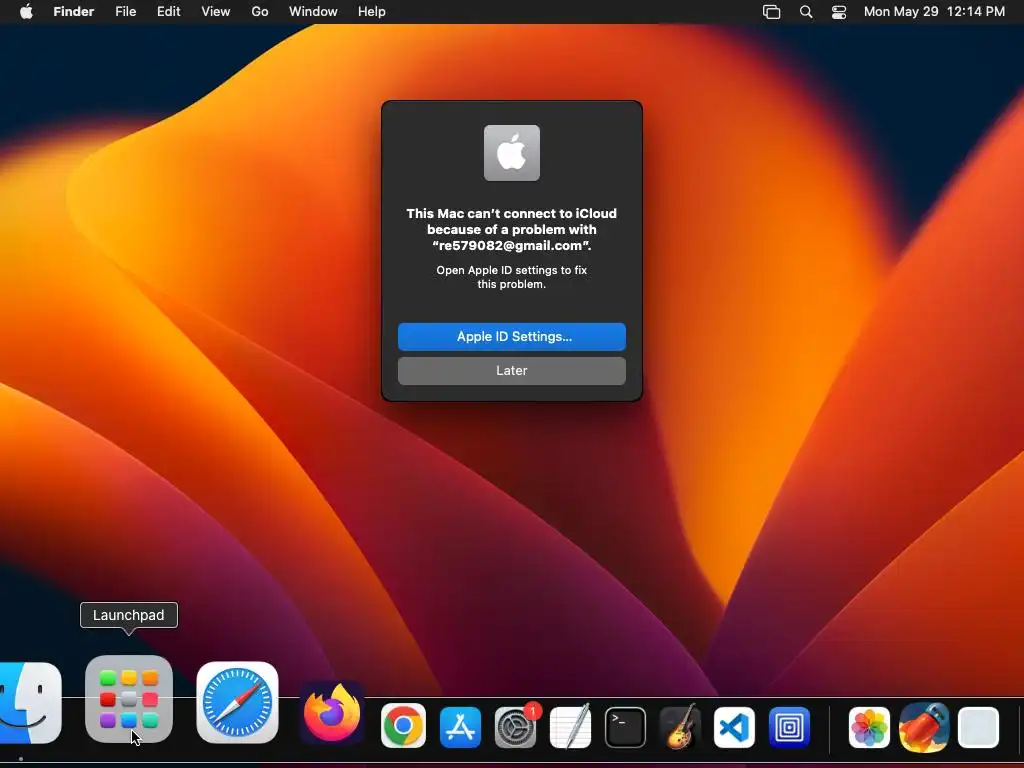
Task: Open the Apple menu
Action: tap(26, 12)
